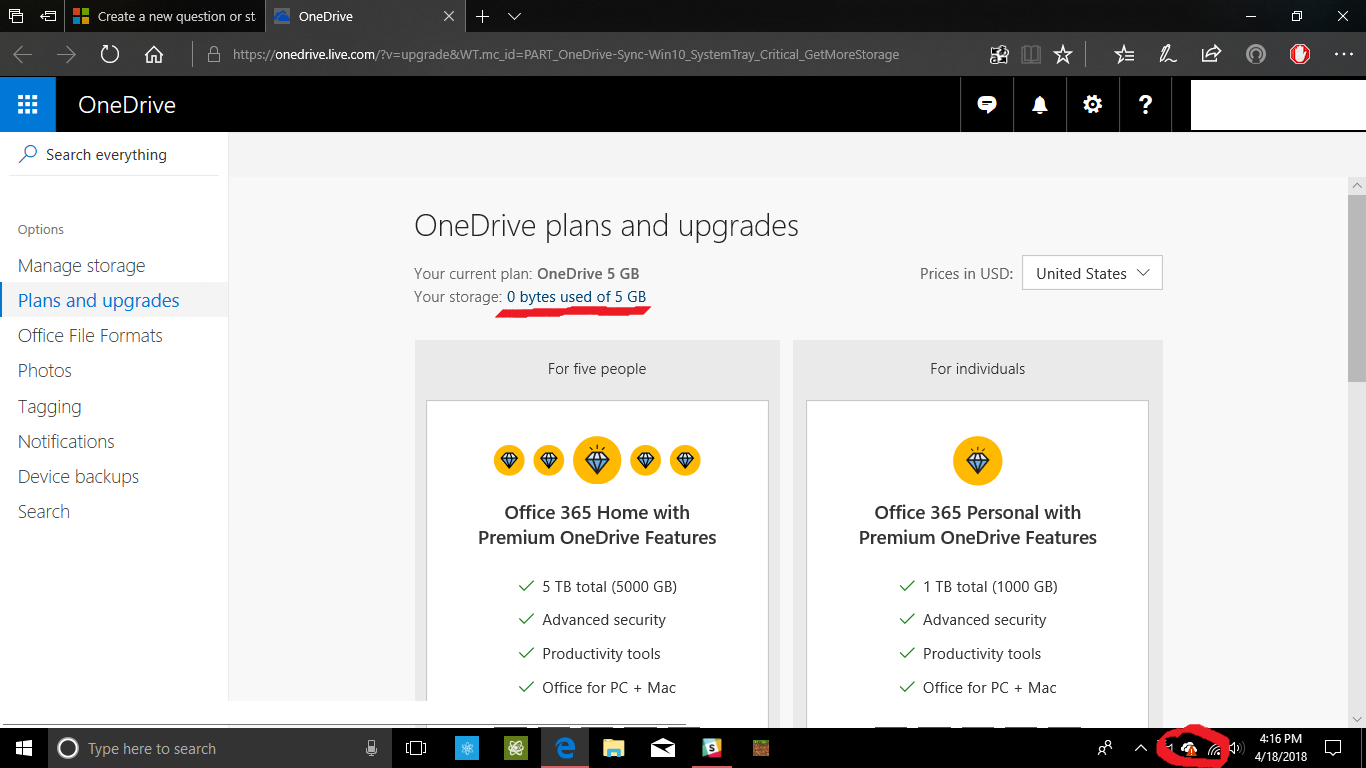This screenshot has width=1366, height=768.
Task: Open the chat/message icon in header
Action: pos(987,104)
